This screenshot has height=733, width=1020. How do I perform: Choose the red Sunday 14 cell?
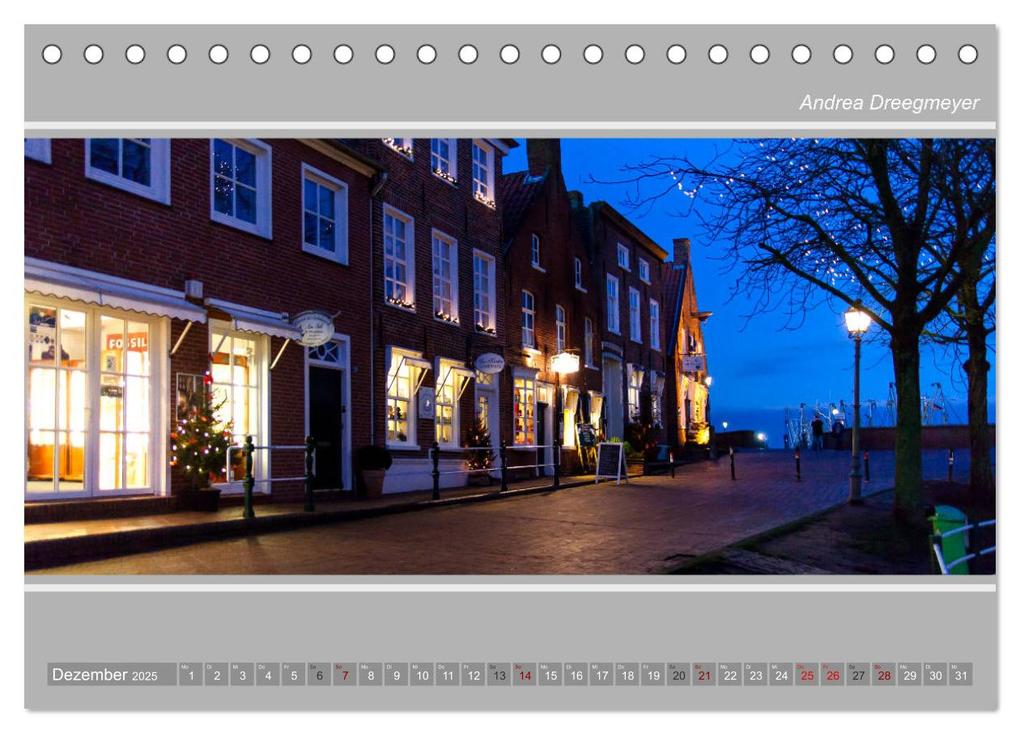pyautogui.click(x=525, y=674)
